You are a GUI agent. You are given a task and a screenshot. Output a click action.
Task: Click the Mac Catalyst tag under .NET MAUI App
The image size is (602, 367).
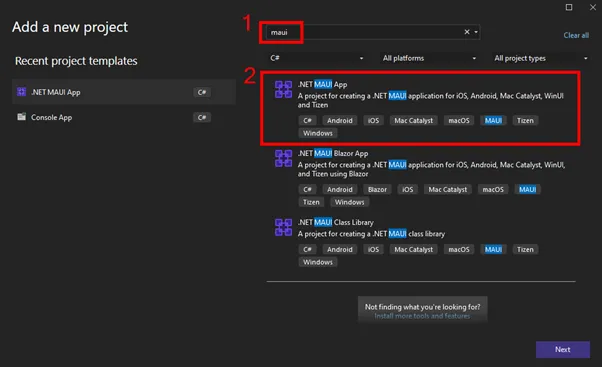[x=413, y=121]
